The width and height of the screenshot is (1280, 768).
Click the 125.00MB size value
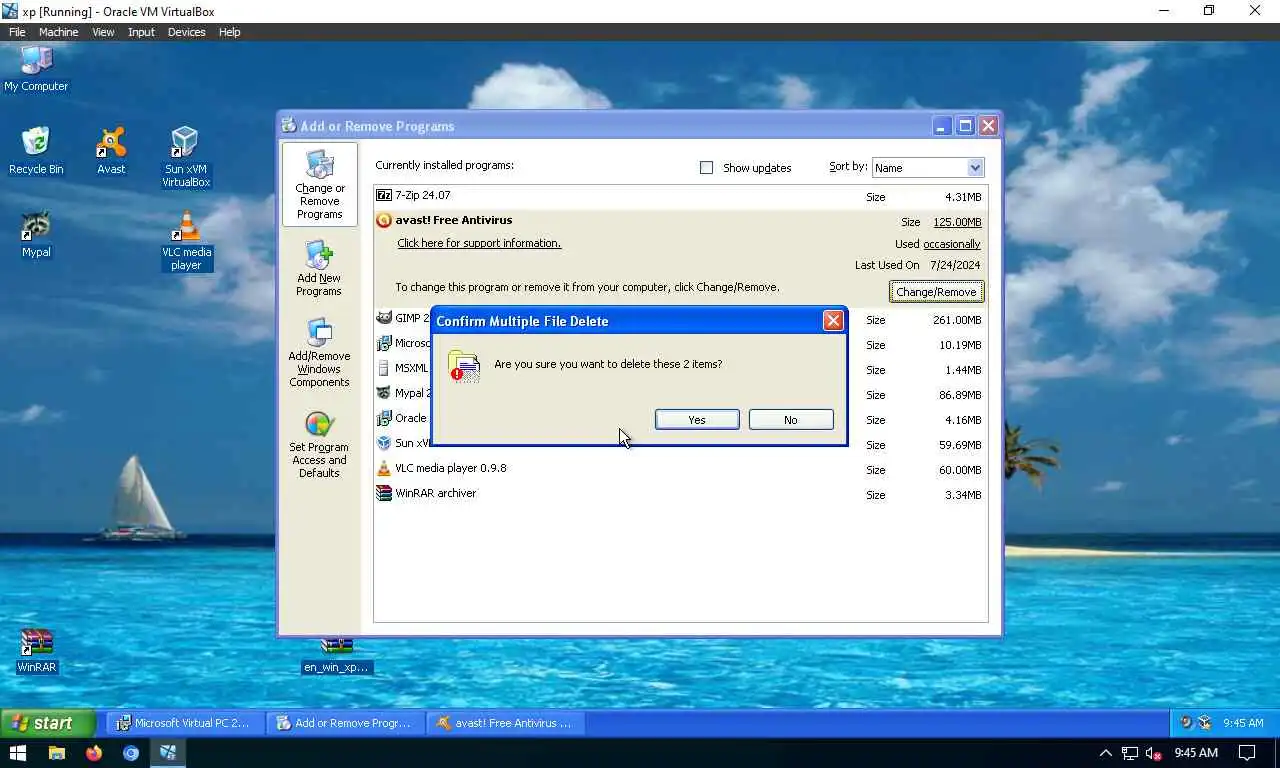point(957,222)
